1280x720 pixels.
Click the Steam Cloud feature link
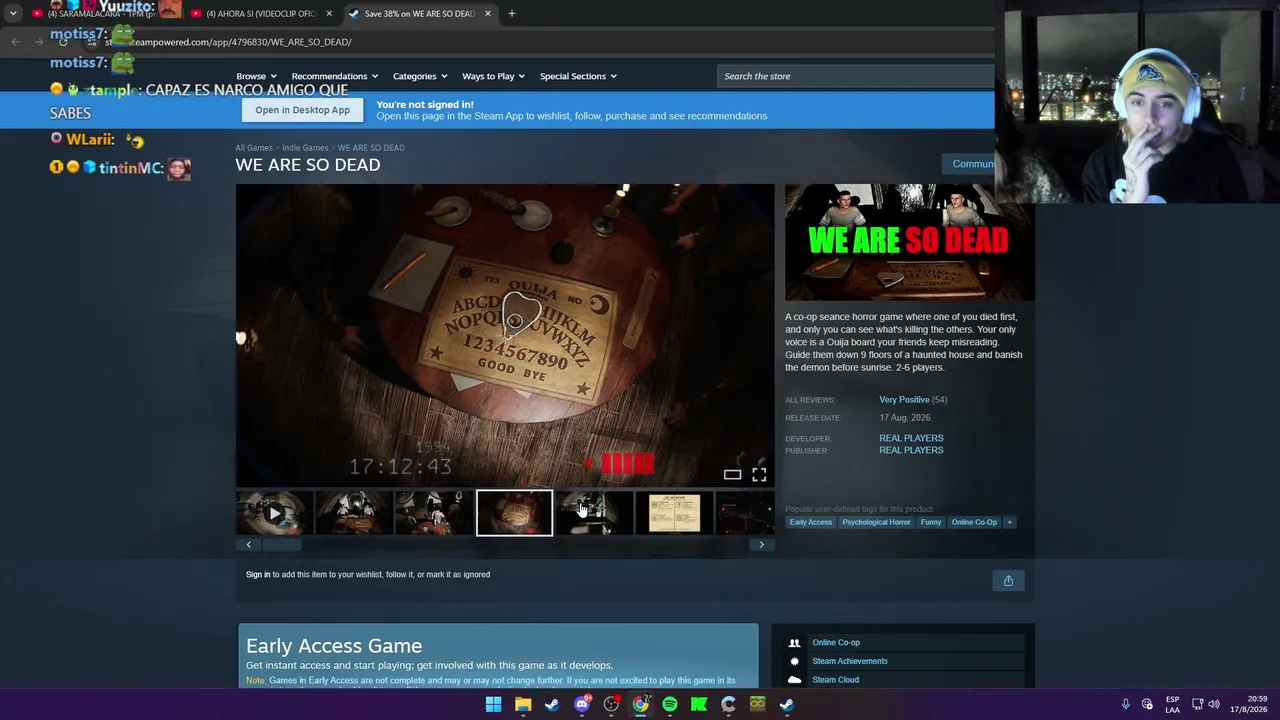click(835, 680)
